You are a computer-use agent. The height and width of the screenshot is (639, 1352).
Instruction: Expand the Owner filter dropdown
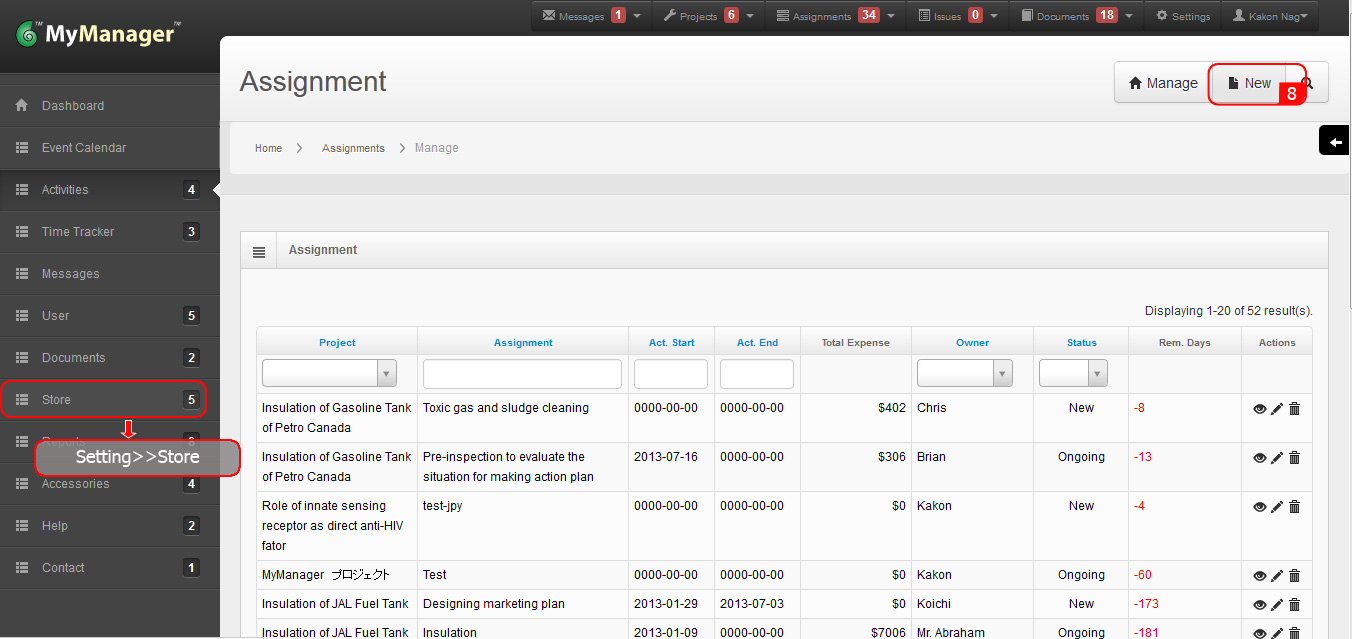tap(964, 374)
